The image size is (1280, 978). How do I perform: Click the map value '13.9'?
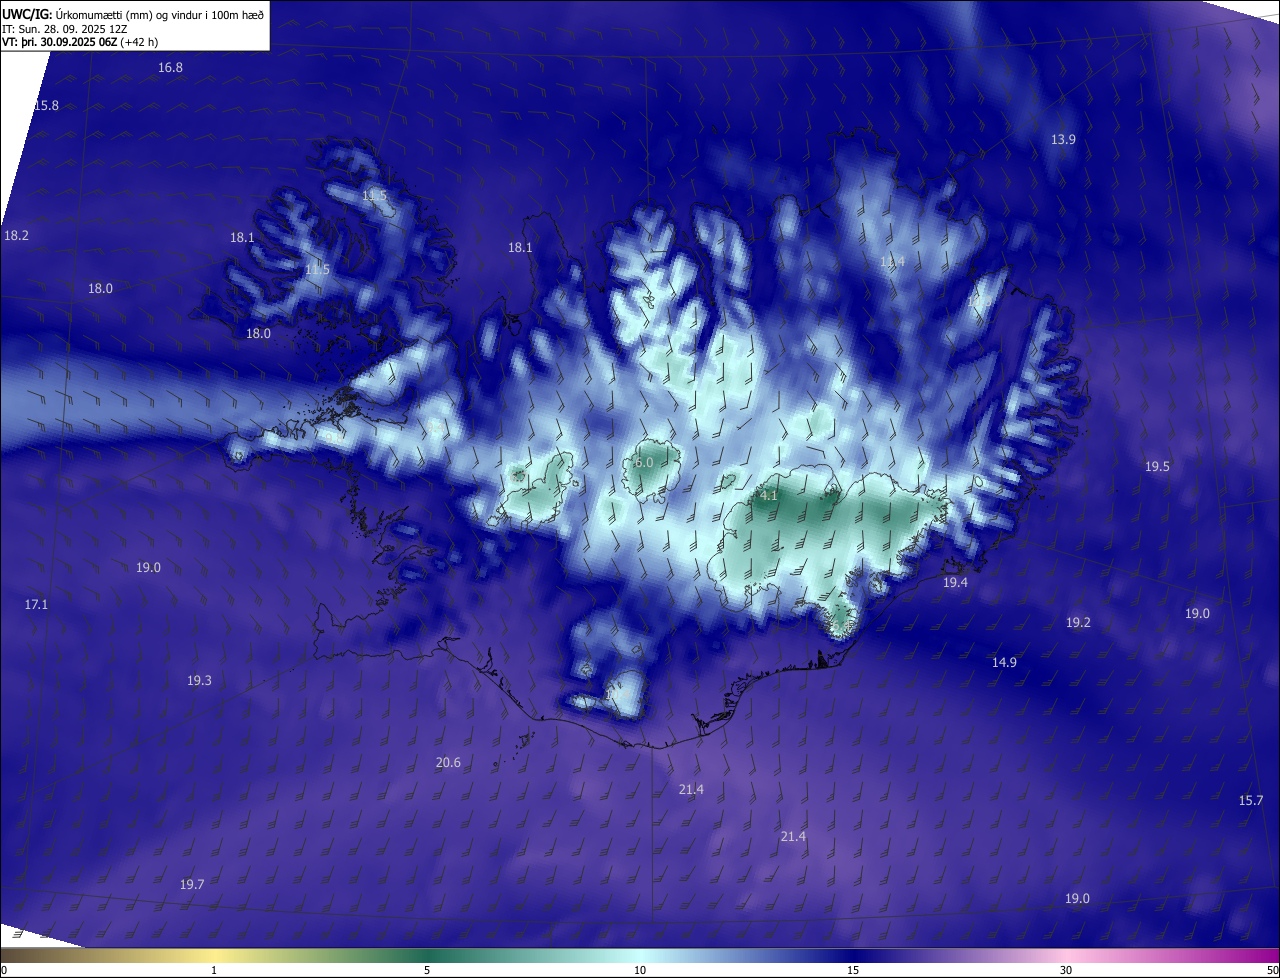[1064, 140]
